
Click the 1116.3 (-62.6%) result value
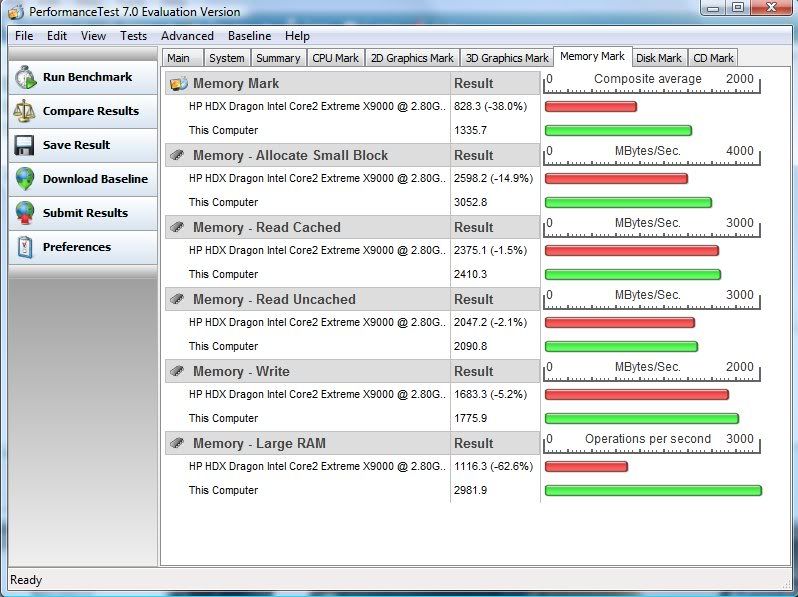(x=494, y=466)
